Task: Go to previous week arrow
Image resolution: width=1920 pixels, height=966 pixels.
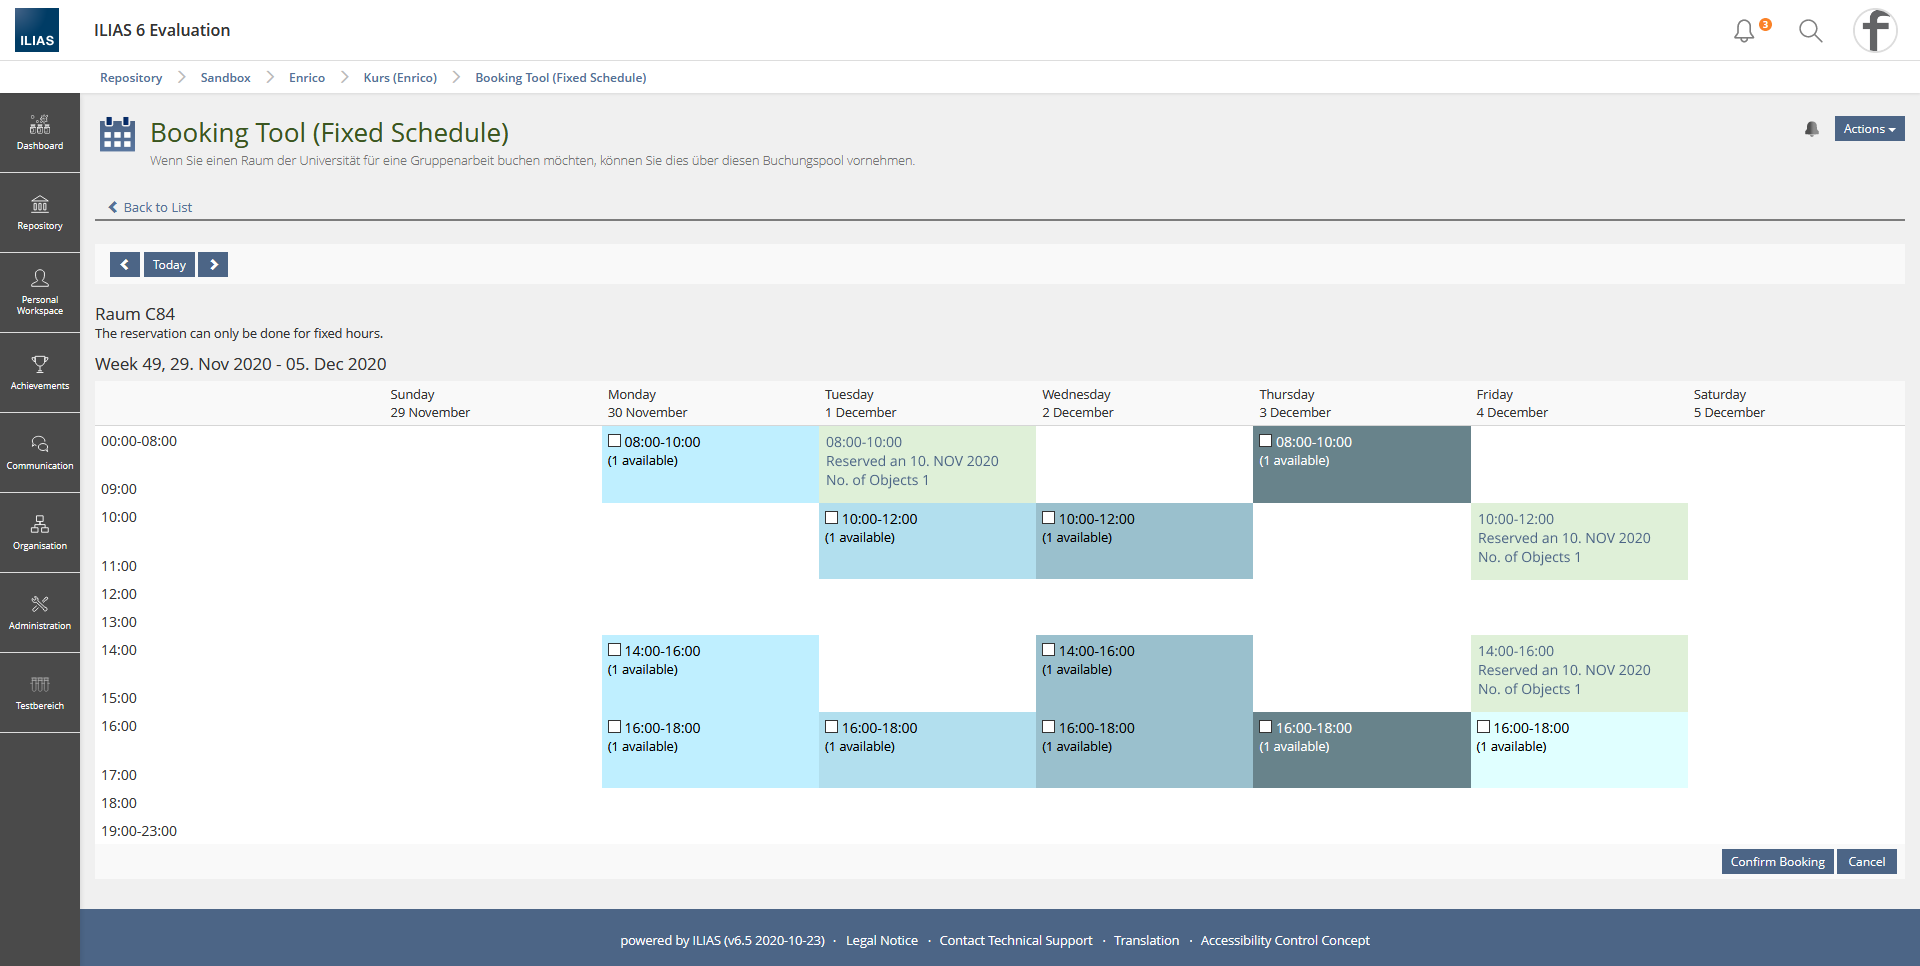Action: pos(124,265)
